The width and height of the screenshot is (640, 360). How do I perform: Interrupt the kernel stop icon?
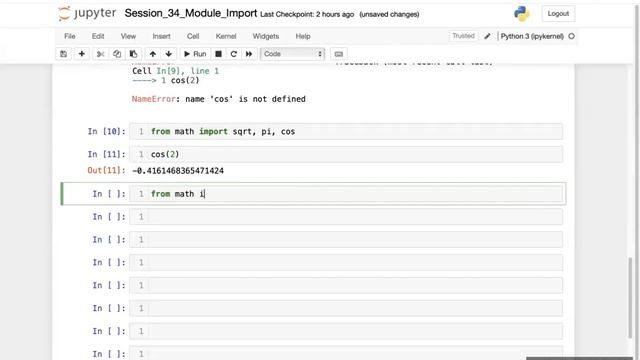pos(218,54)
